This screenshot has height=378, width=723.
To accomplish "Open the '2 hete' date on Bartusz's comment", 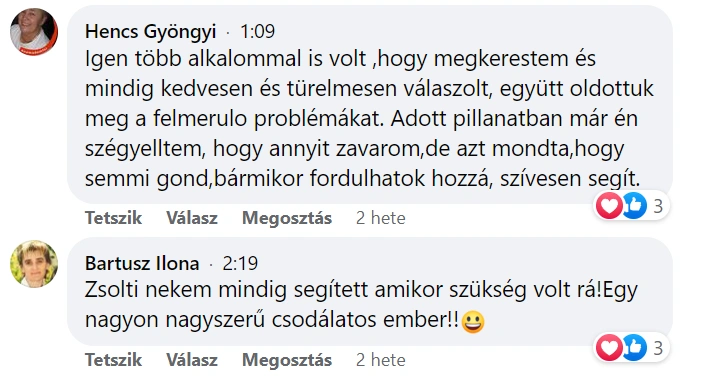I will click(x=380, y=360).
